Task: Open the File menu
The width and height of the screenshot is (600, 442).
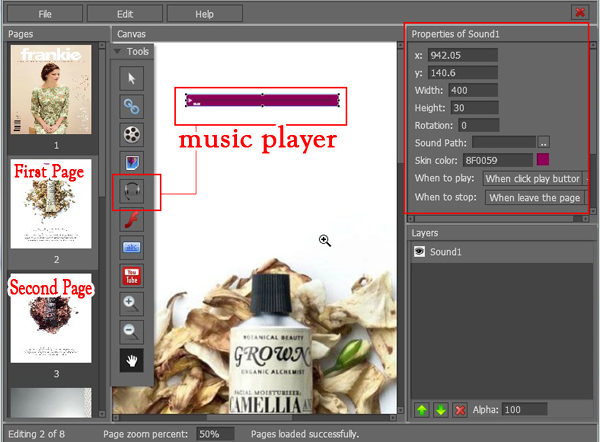Action: 45,14
